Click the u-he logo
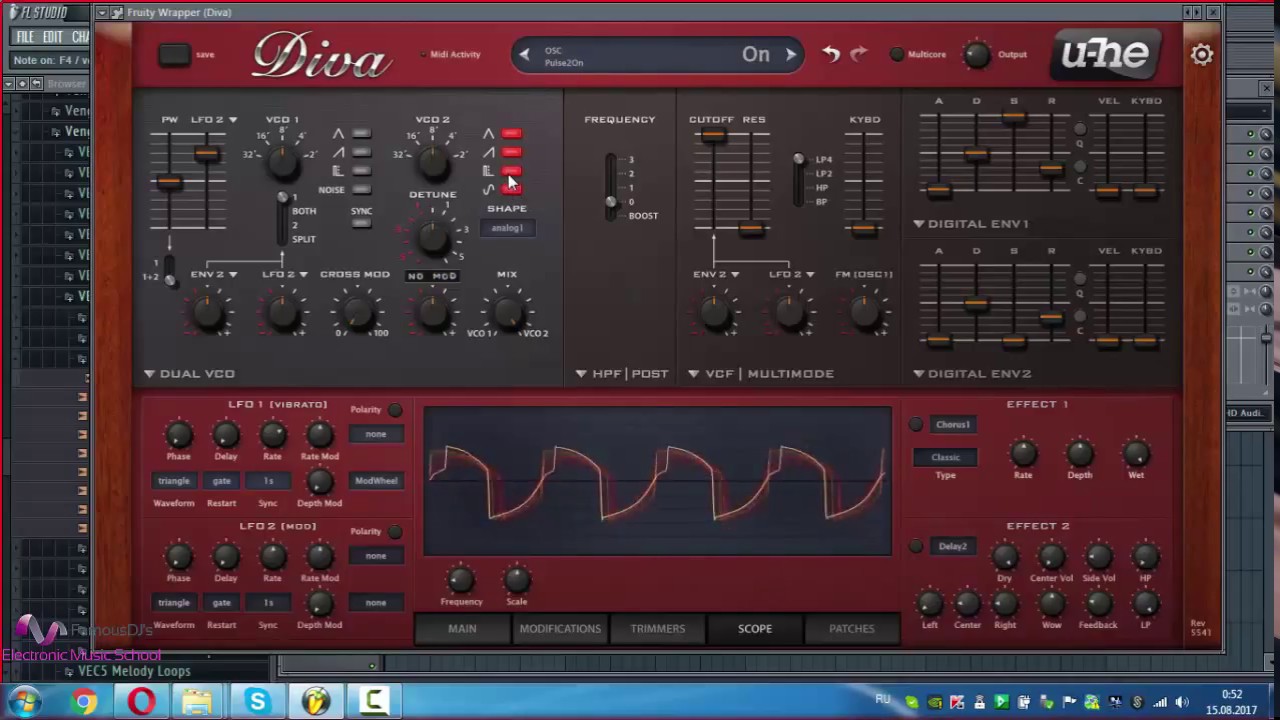Screen dimensions: 1280x720 [x=1105, y=54]
